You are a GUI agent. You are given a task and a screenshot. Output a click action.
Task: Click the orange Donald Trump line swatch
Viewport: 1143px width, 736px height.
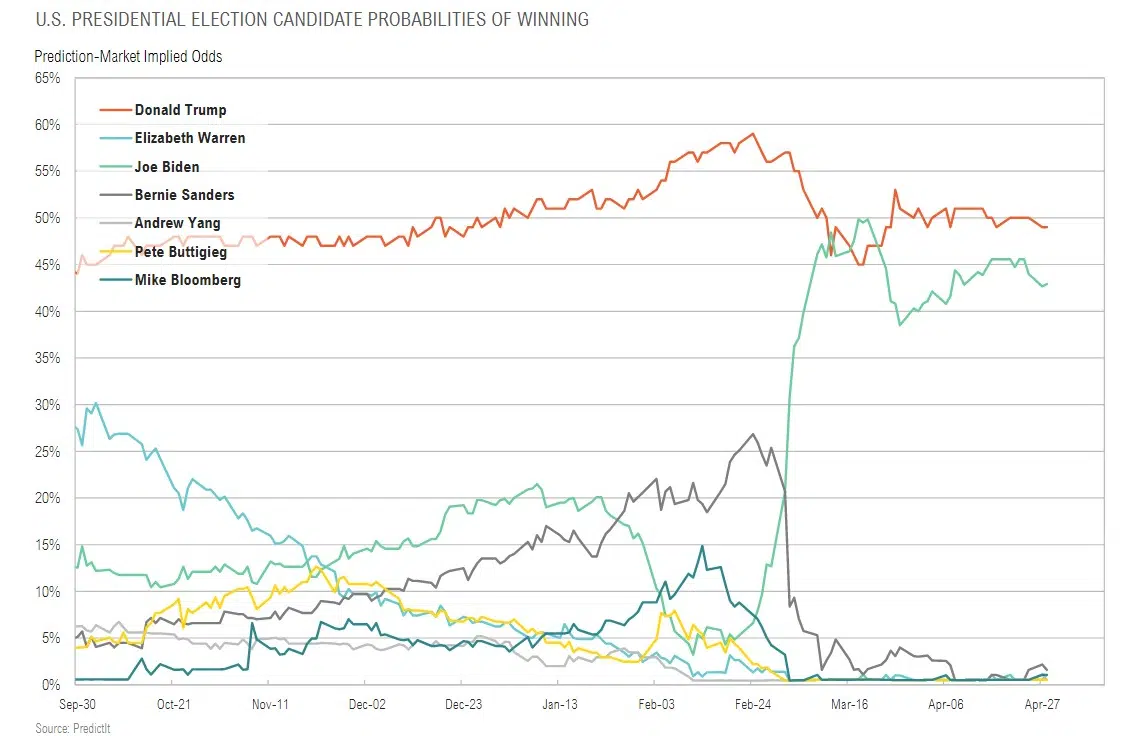click(115, 110)
